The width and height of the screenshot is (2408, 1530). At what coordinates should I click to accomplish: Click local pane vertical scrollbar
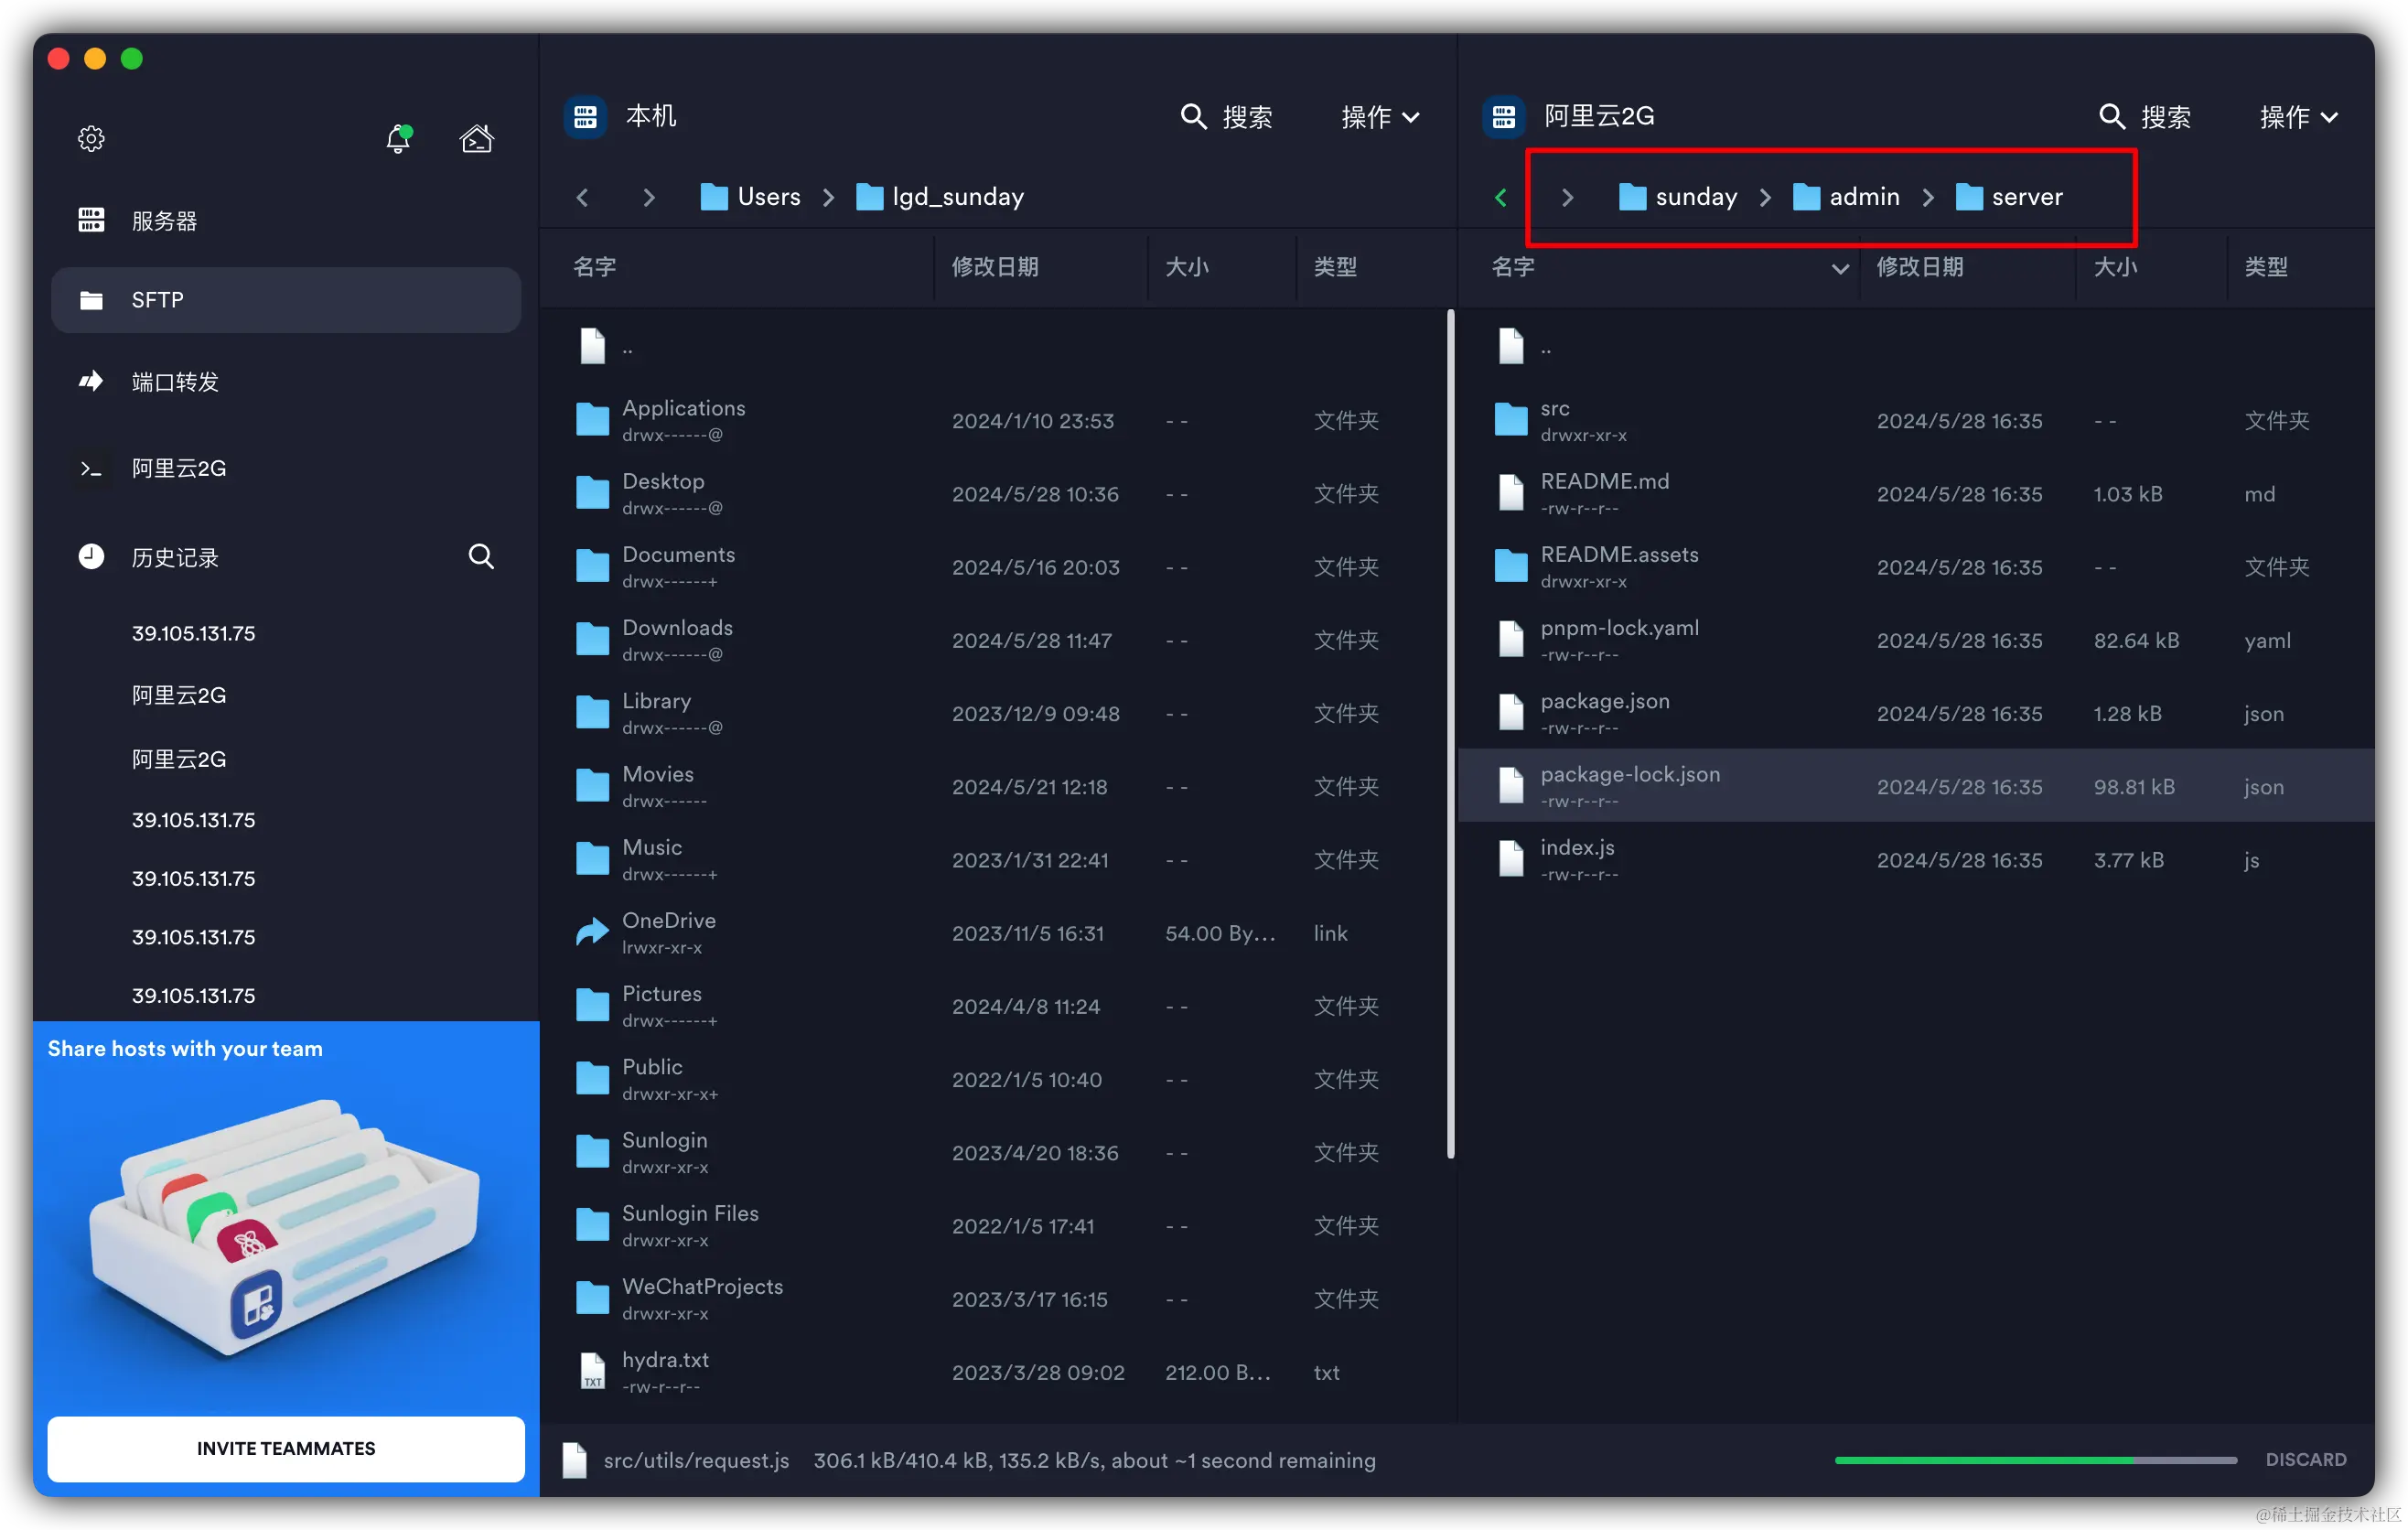[1450, 735]
